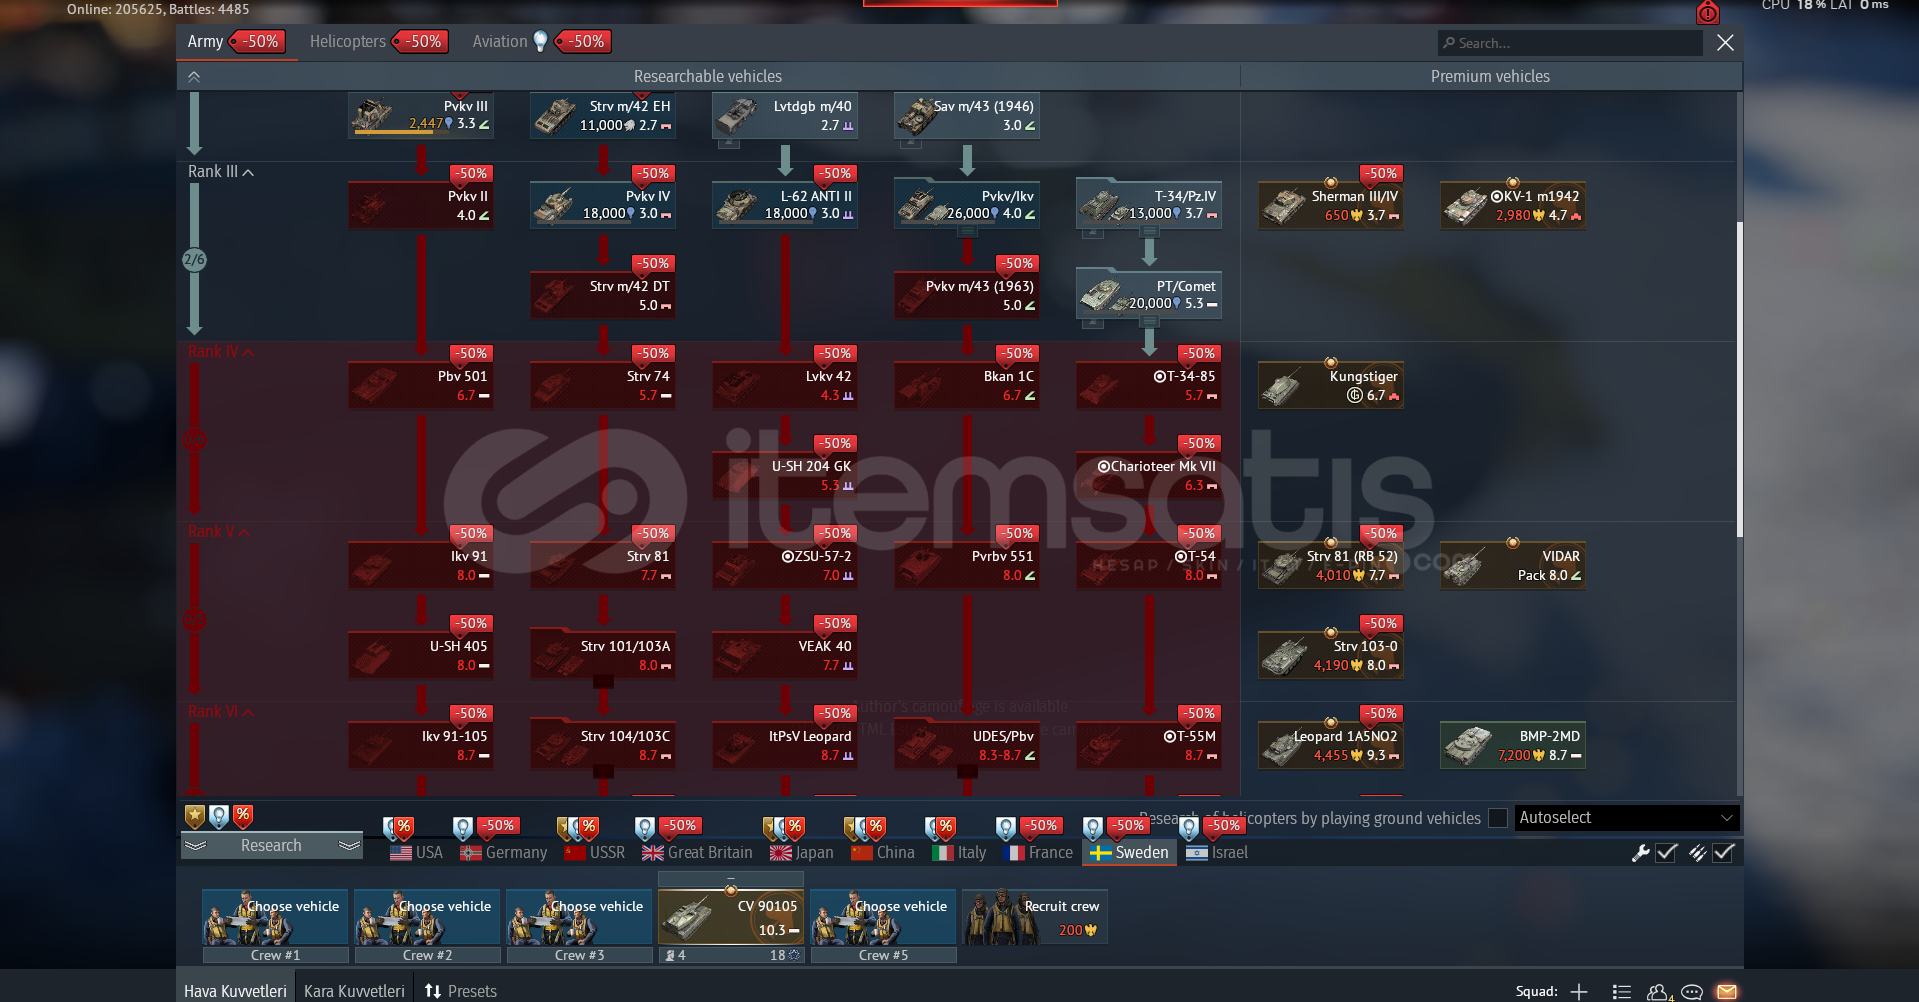Expand the Pvkv/Ikv vehicle group
The width and height of the screenshot is (1919, 1002).
coord(967,232)
